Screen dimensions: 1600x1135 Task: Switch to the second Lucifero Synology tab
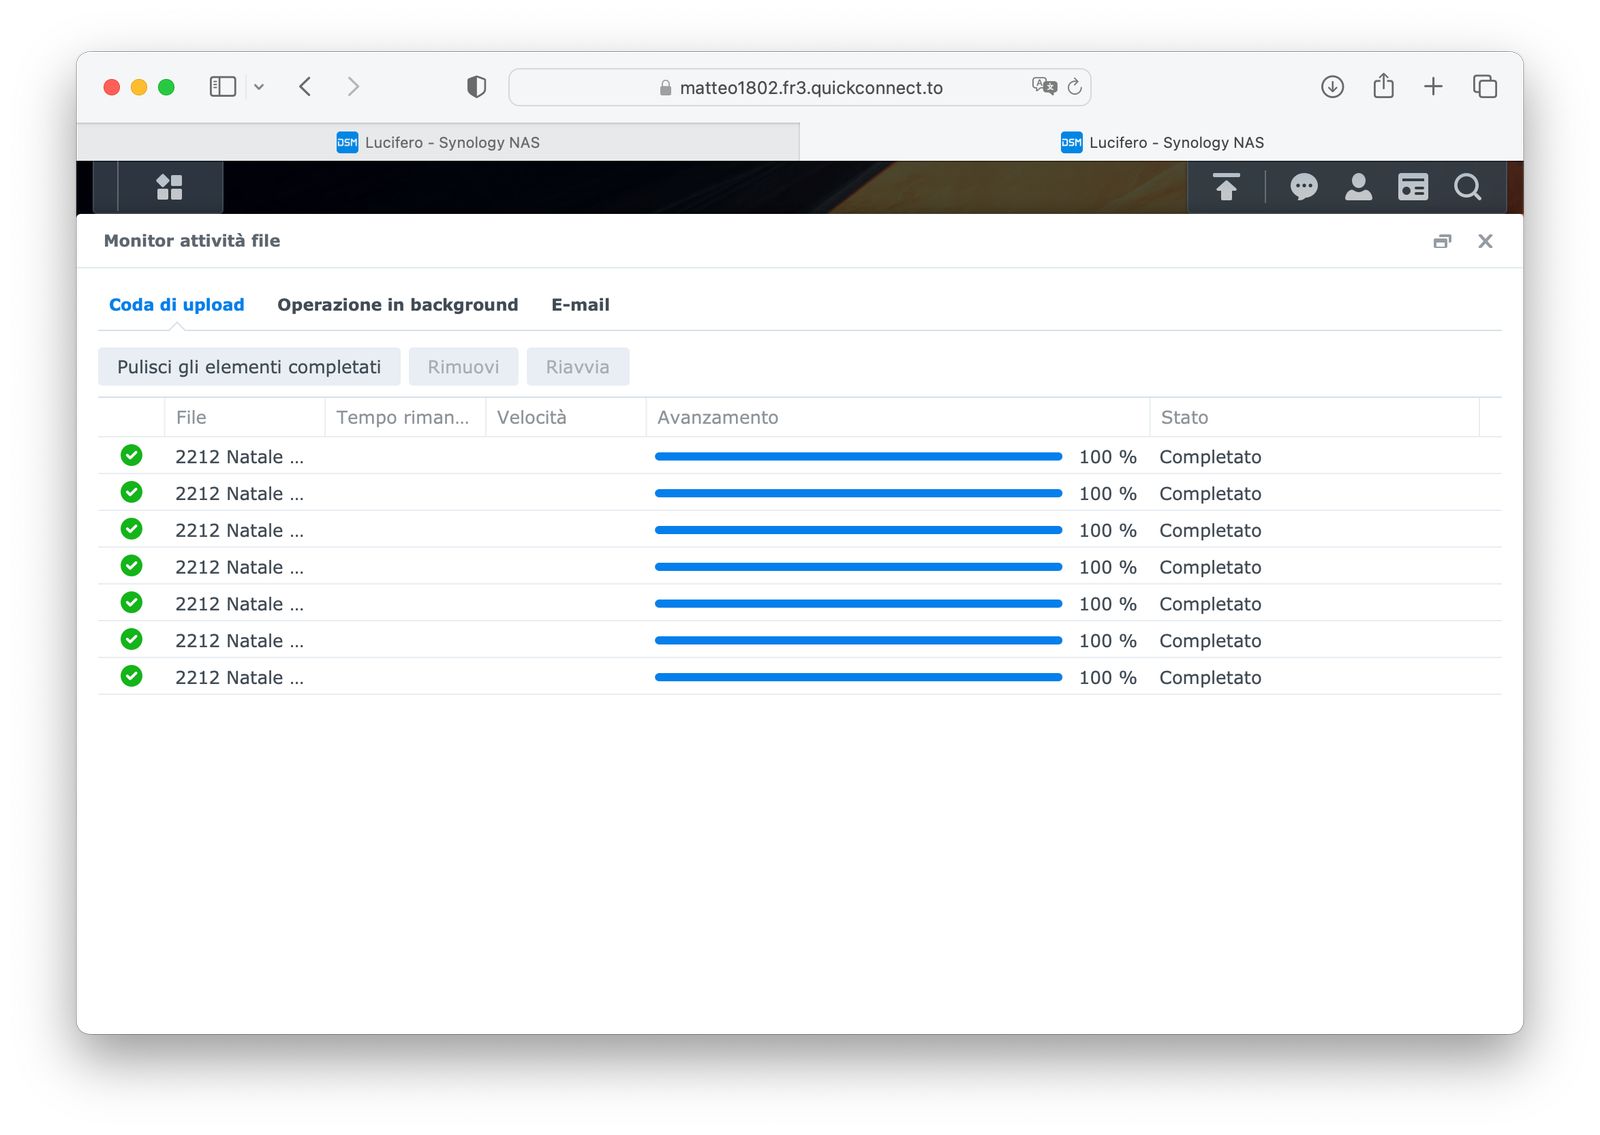(x=1162, y=142)
